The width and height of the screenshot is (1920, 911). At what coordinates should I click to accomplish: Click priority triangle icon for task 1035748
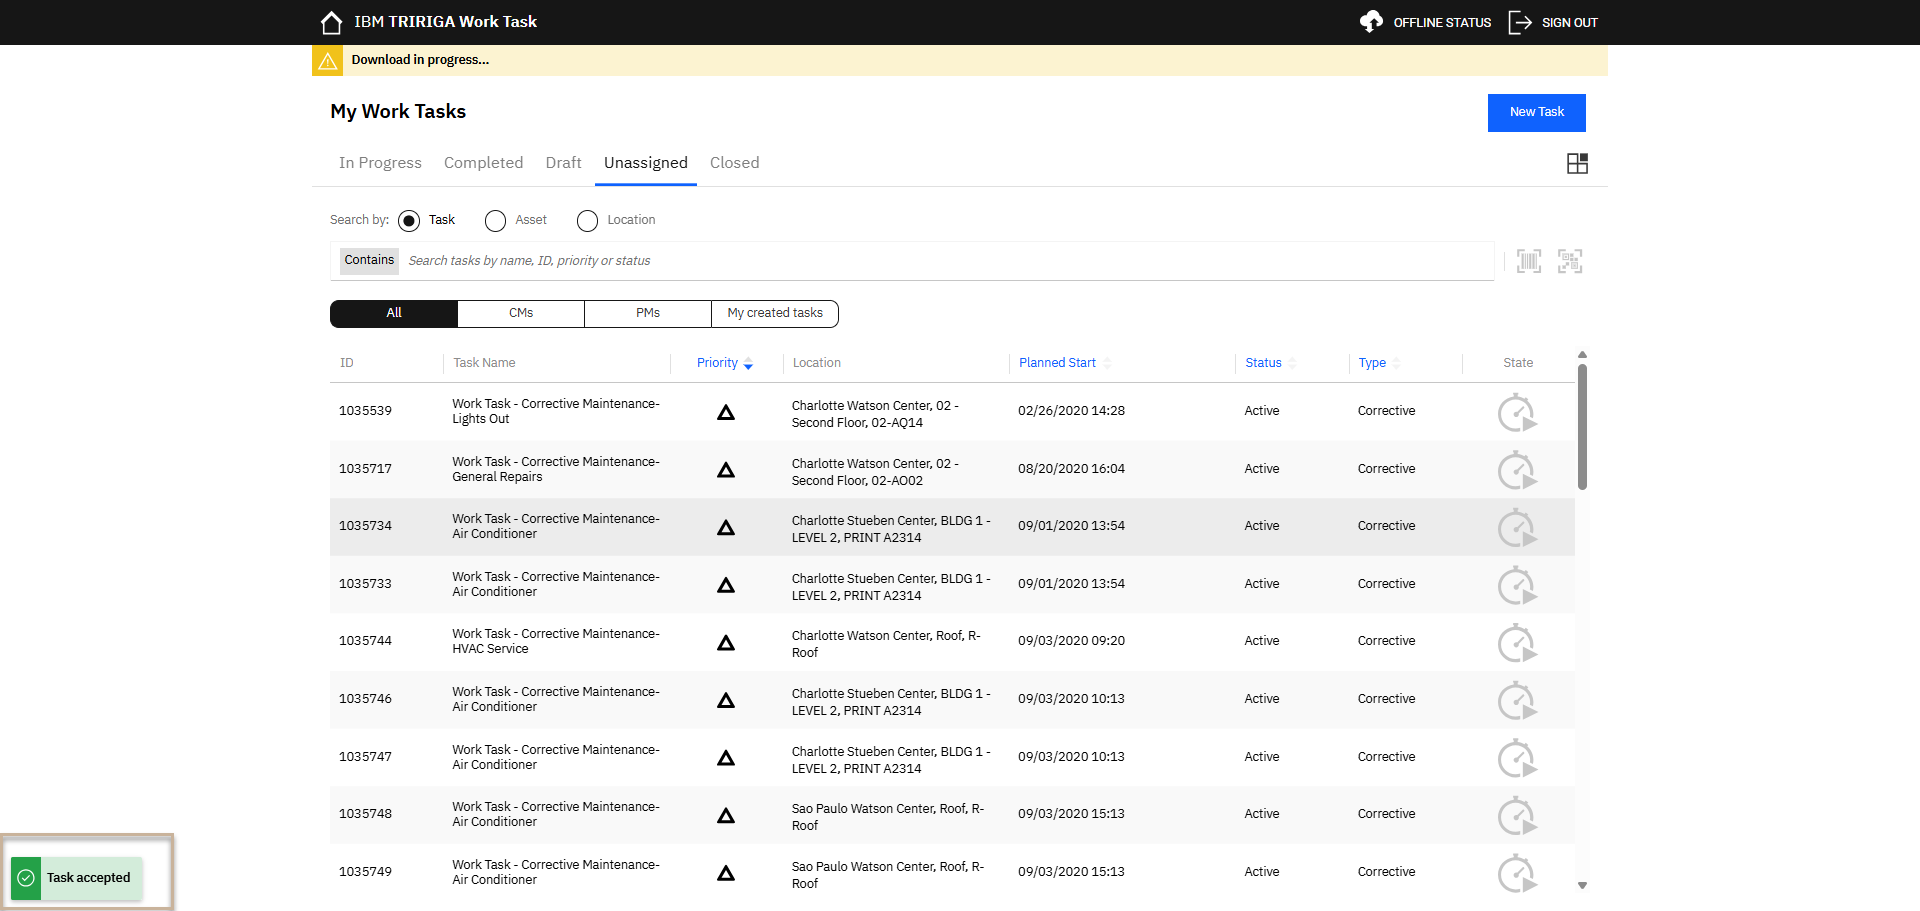coord(726,815)
